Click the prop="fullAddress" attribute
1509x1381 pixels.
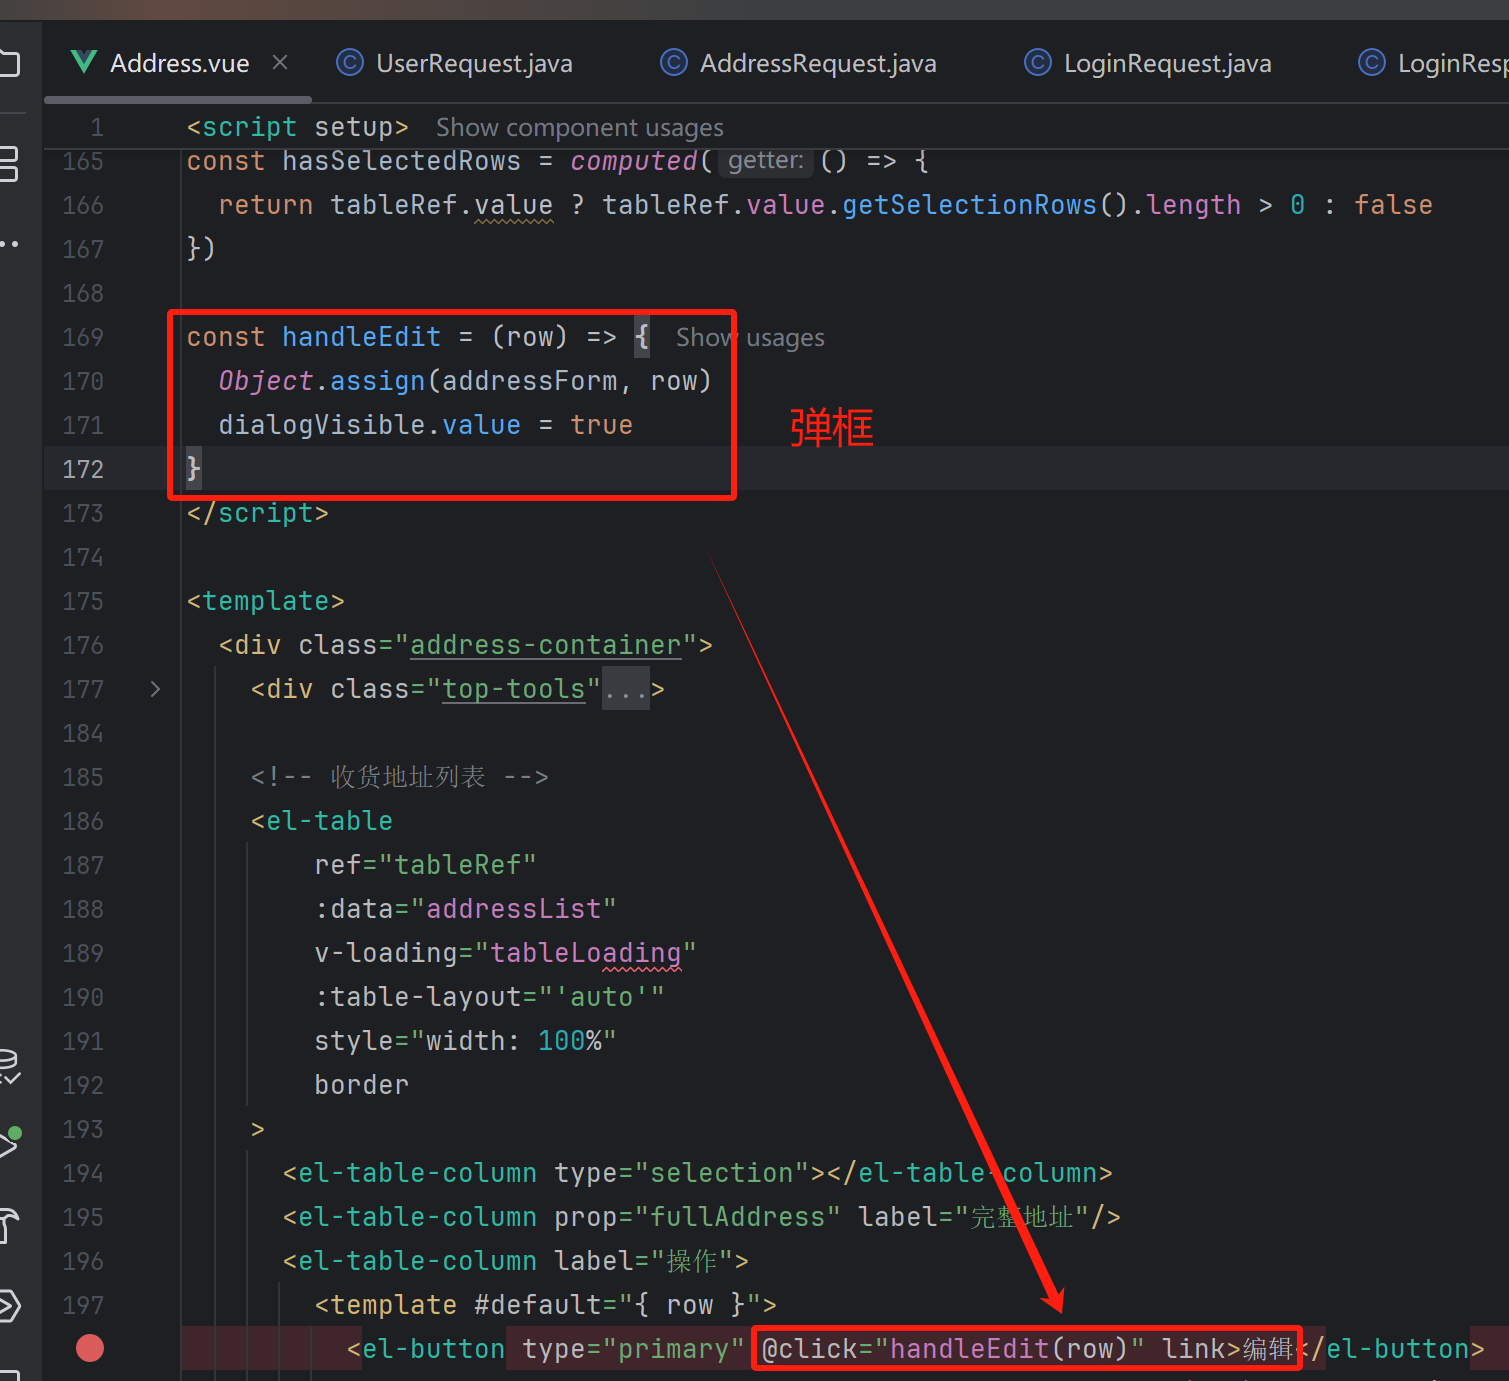697,1217
